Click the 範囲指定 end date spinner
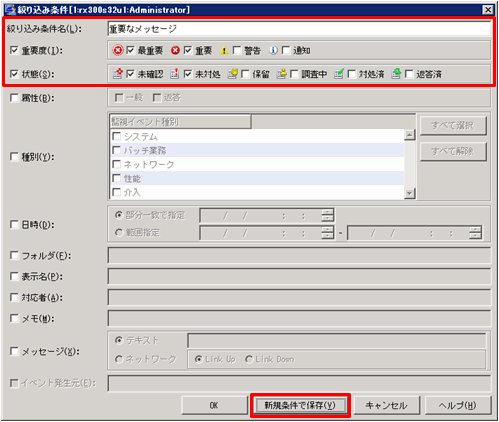This screenshot has height=422, width=499. click(475, 232)
